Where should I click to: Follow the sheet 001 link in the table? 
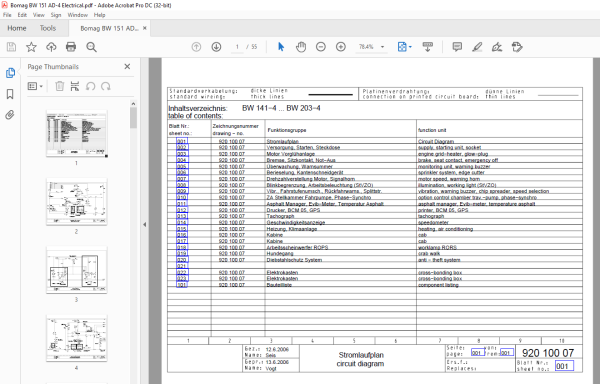pos(182,142)
